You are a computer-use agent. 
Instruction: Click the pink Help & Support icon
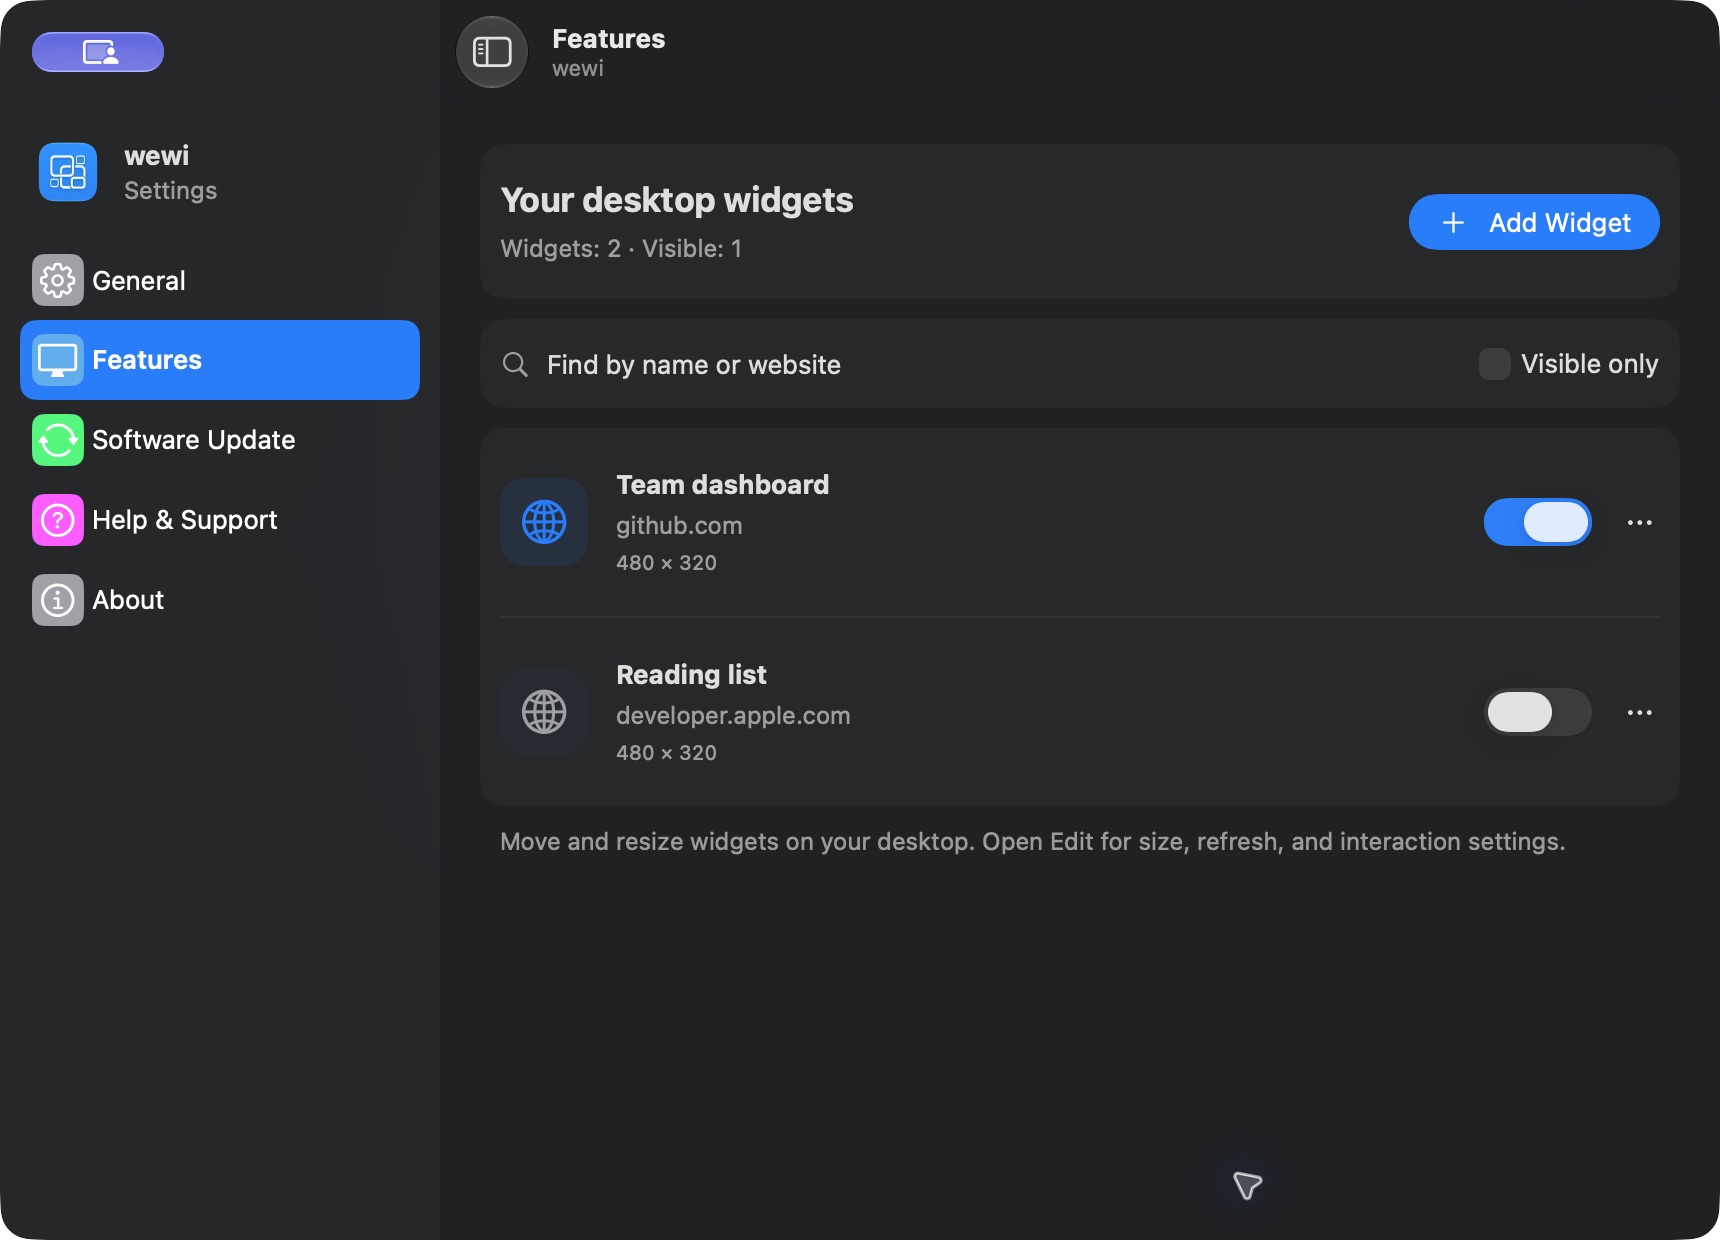point(58,520)
